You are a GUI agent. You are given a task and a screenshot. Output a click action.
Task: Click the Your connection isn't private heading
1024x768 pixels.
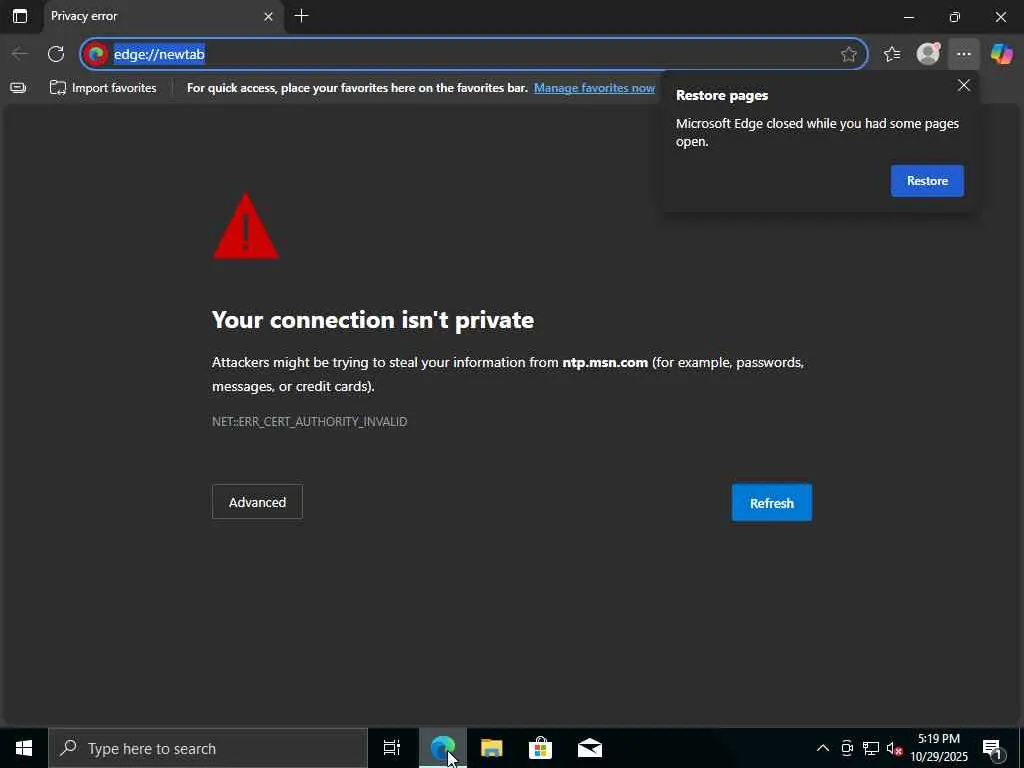point(373,320)
